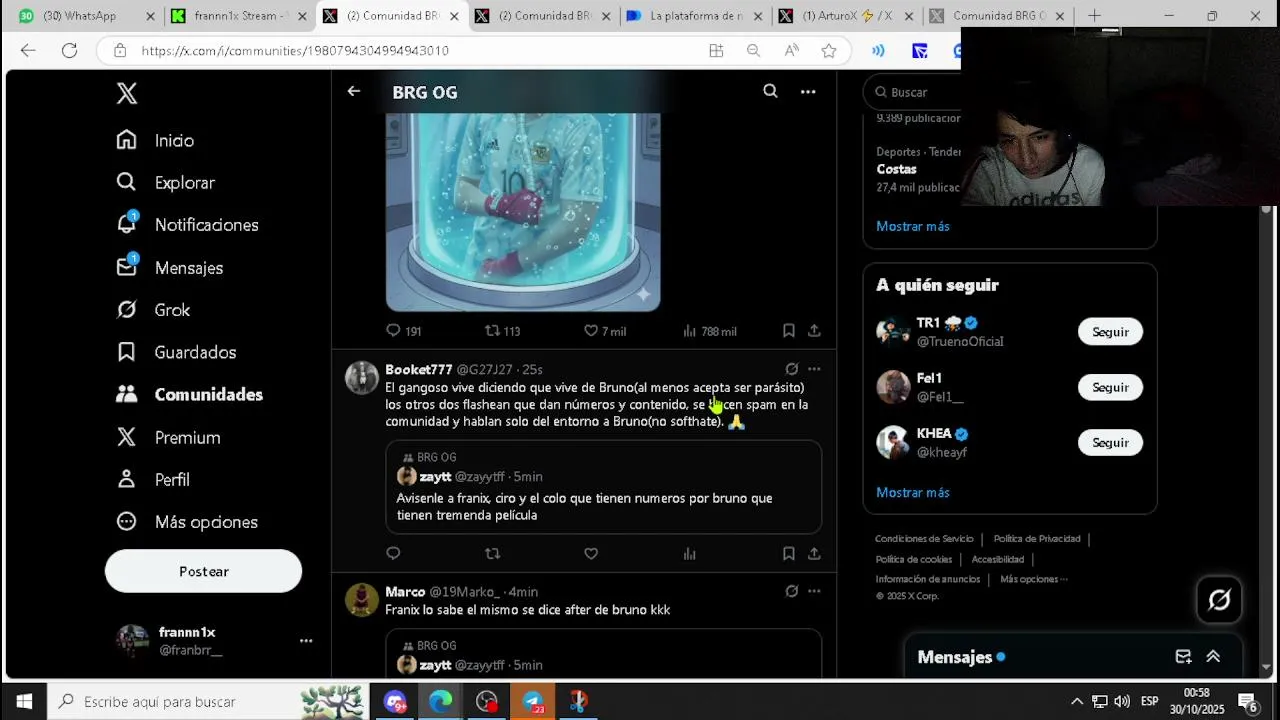Expand the Mensajes drawer
This screenshot has width=1280, height=720.
tap(1213, 657)
